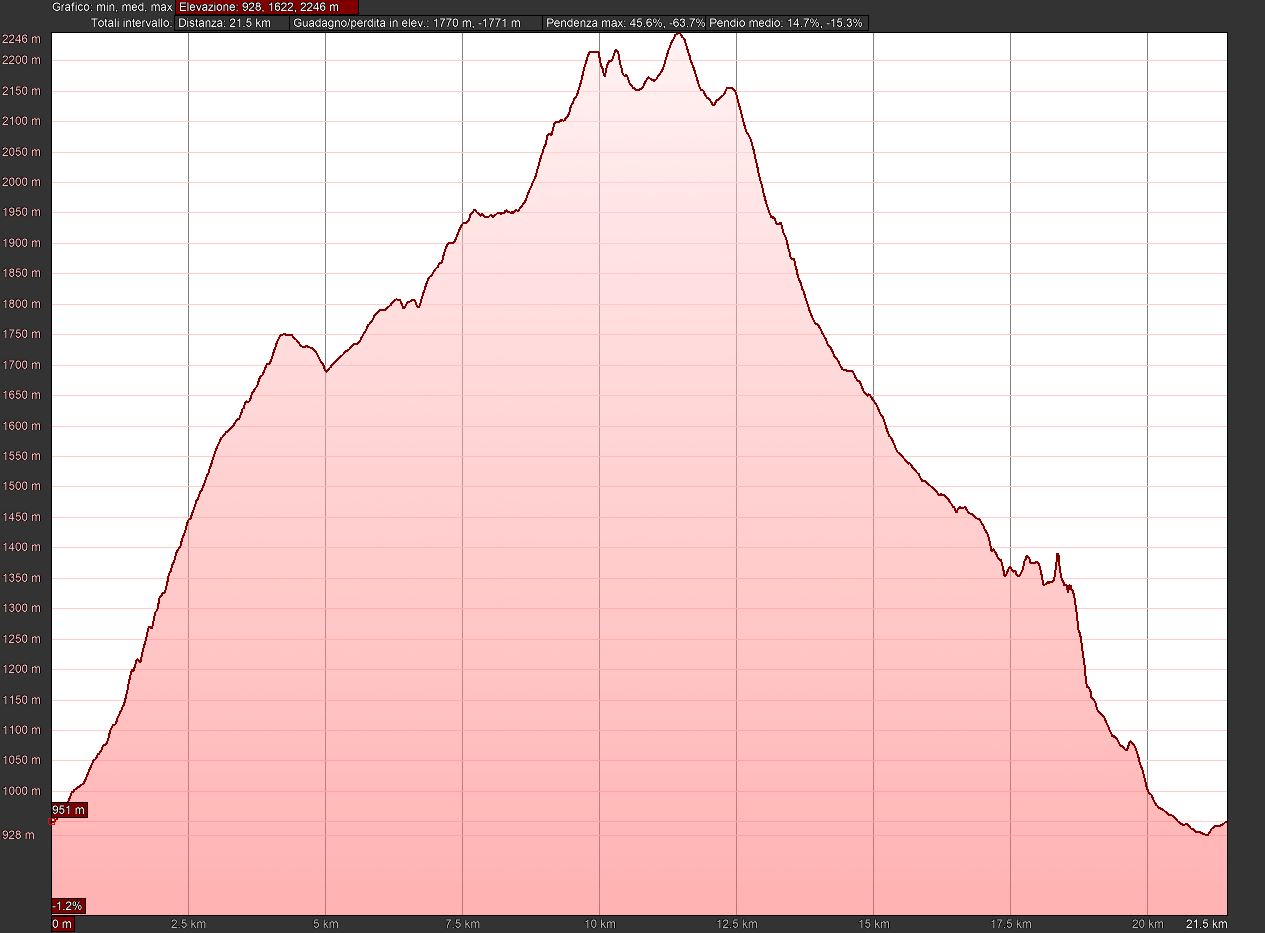1265x933 pixels.
Task: Click the 951 m elevation cursor tag
Action: point(69,809)
